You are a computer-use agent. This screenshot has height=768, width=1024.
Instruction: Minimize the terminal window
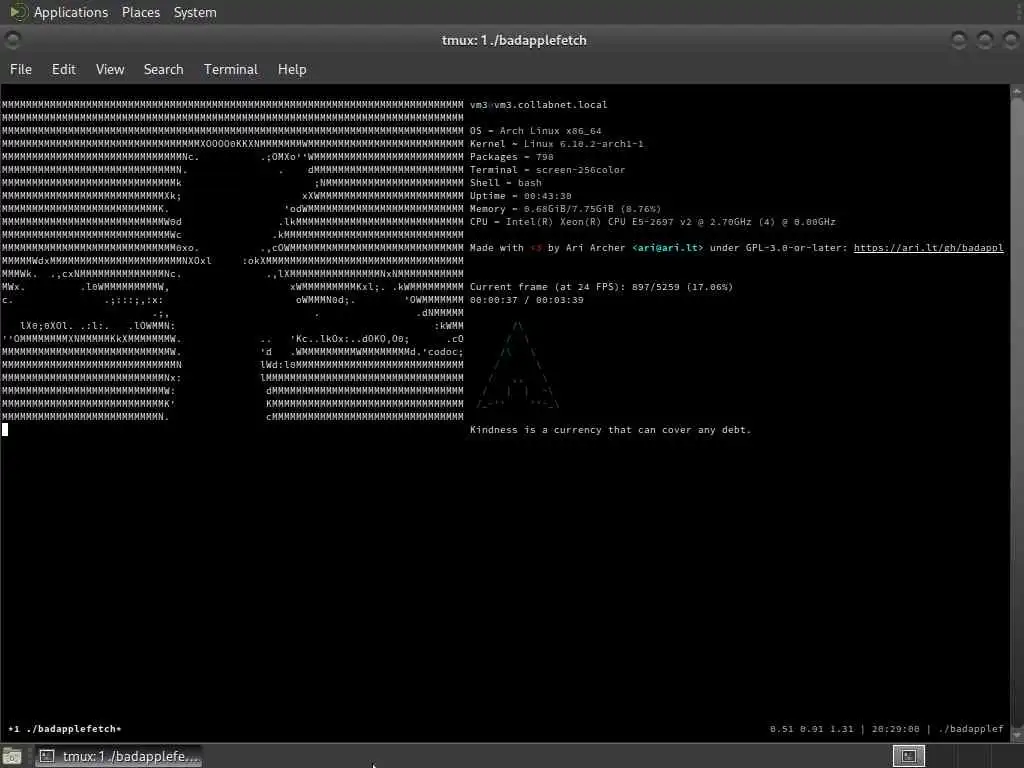(959, 40)
